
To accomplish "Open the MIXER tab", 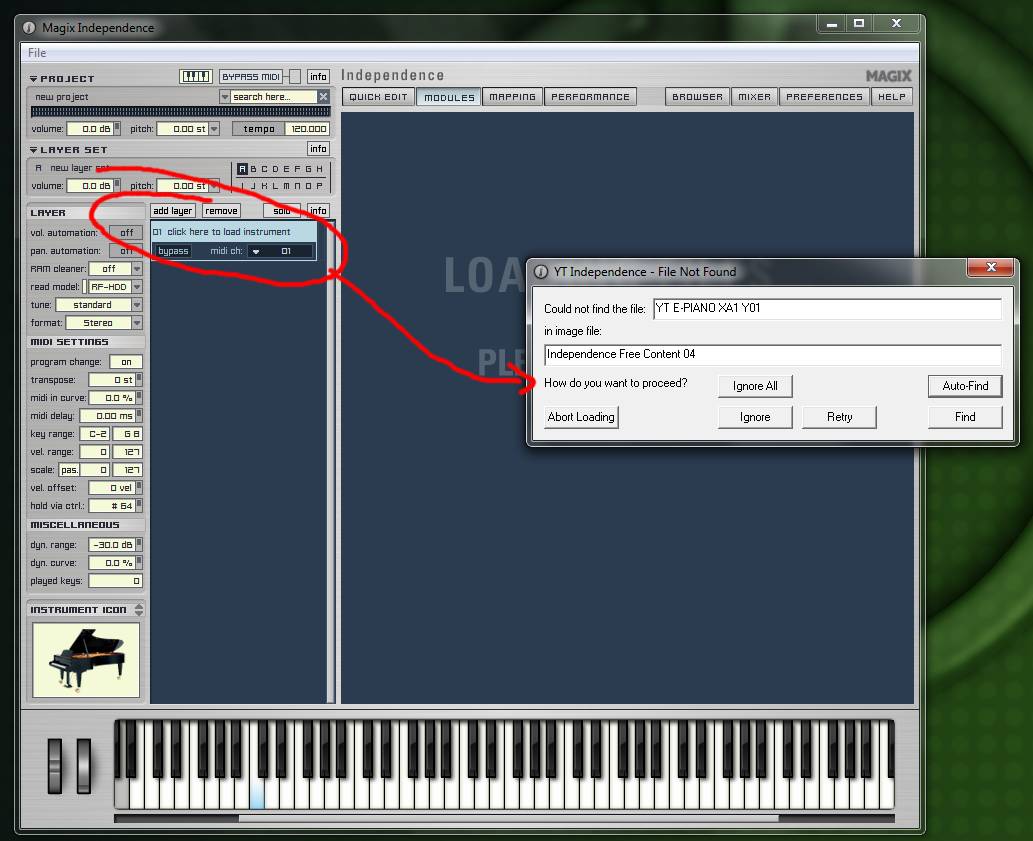I will [x=754, y=97].
